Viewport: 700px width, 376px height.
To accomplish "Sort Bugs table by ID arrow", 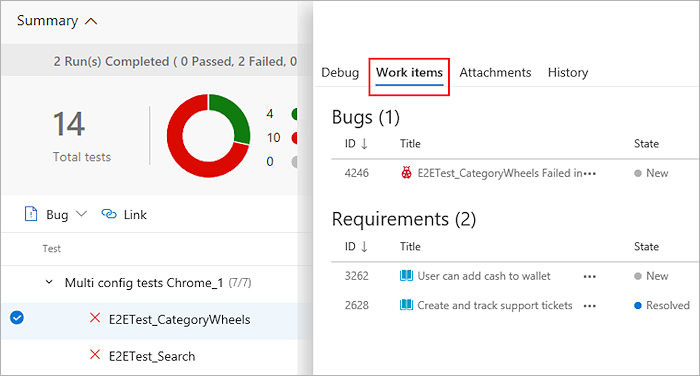I will (x=364, y=144).
